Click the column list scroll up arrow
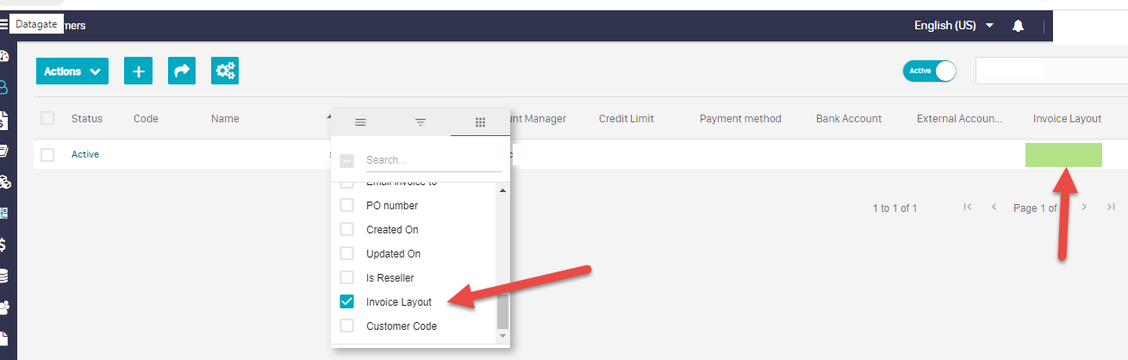1128x360 pixels. click(x=502, y=191)
